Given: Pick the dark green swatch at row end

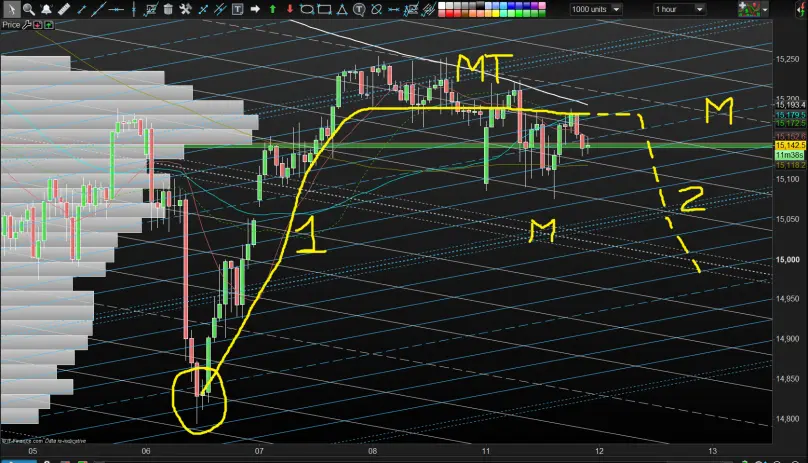Looking at the screenshot, I should coord(543,13).
